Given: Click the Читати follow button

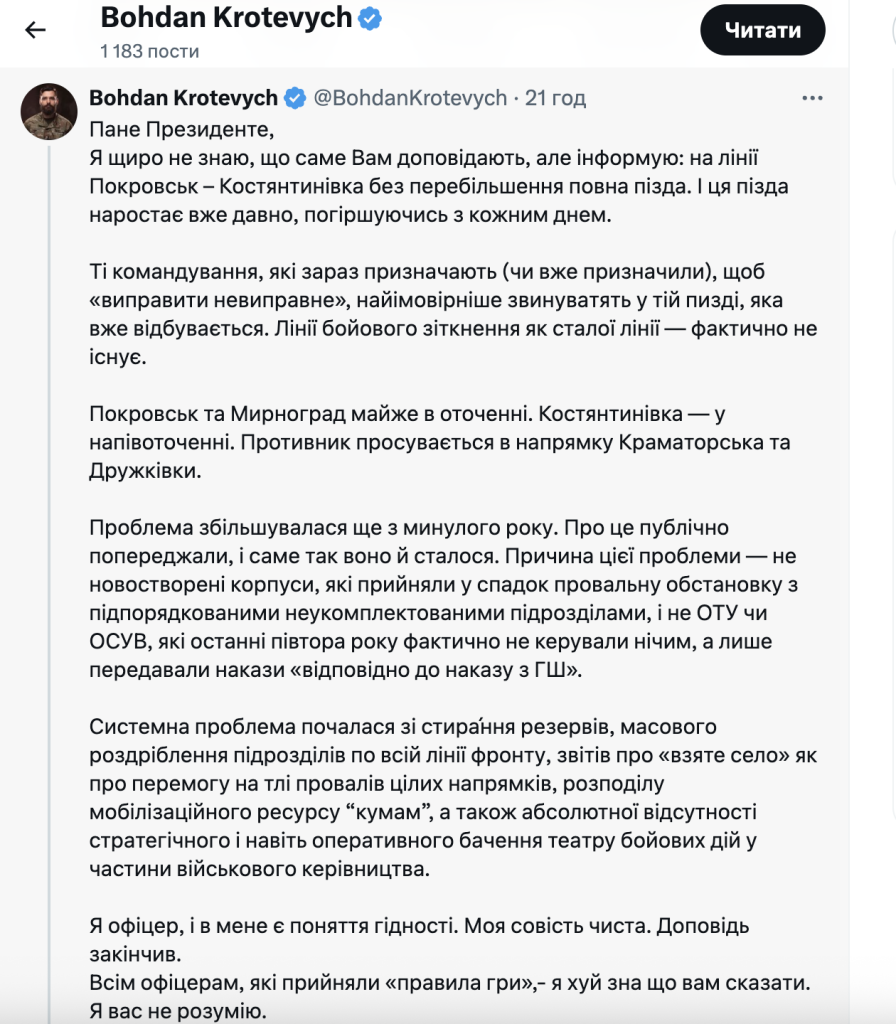Looking at the screenshot, I should pyautogui.click(x=762, y=30).
